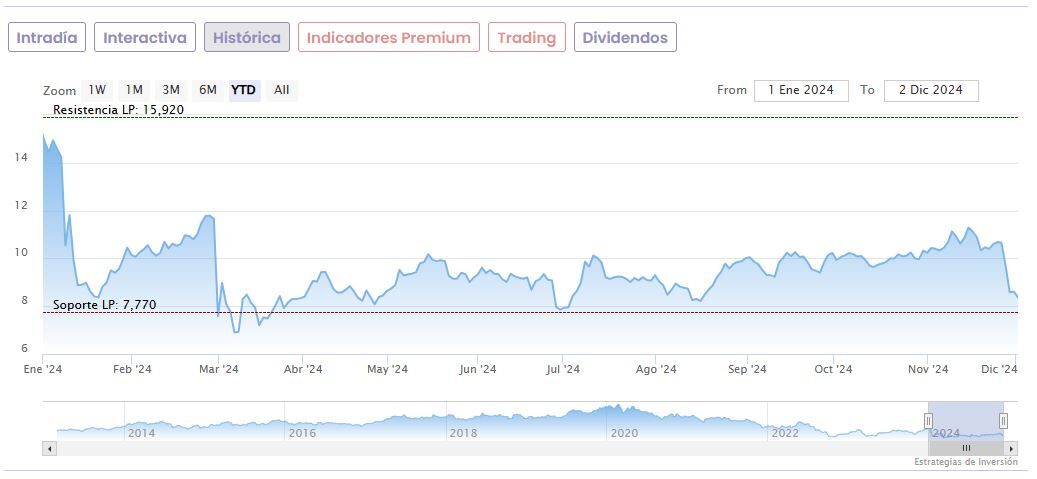The height and width of the screenshot is (479, 1037).
Task: Open the Interactiva chart tab
Action: pyautogui.click(x=145, y=38)
